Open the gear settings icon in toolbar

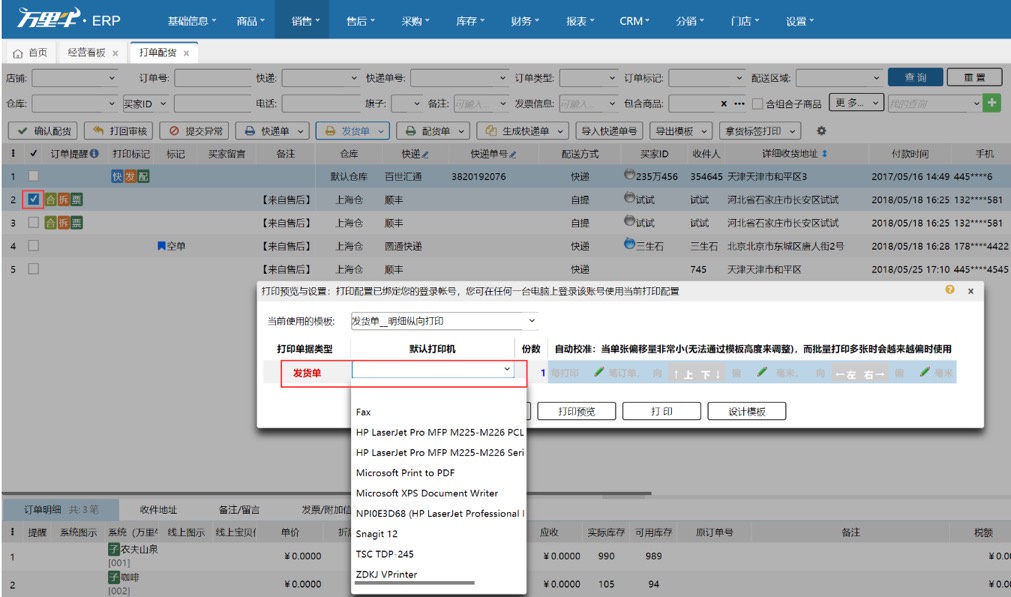pyautogui.click(x=822, y=131)
